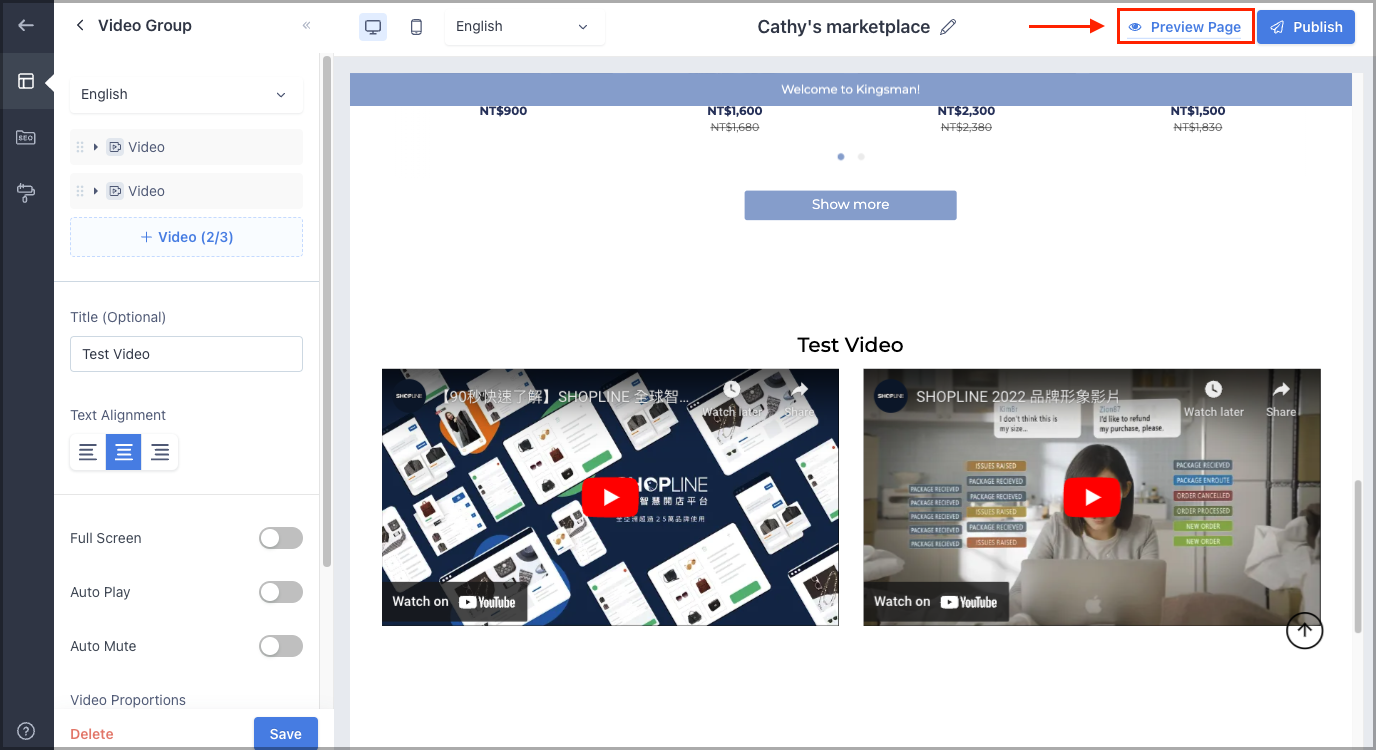Select right text alignment
Screen dimensions: 1376x750
(x=160, y=452)
